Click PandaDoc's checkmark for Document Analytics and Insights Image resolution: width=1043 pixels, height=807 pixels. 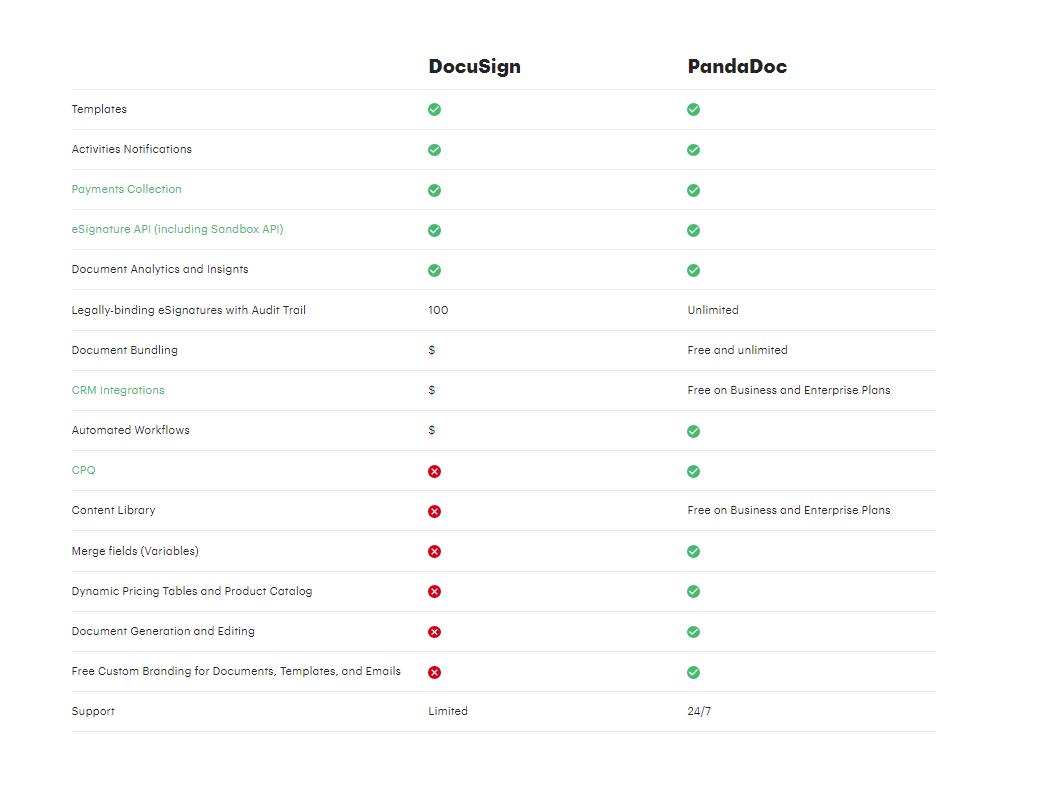point(693,269)
